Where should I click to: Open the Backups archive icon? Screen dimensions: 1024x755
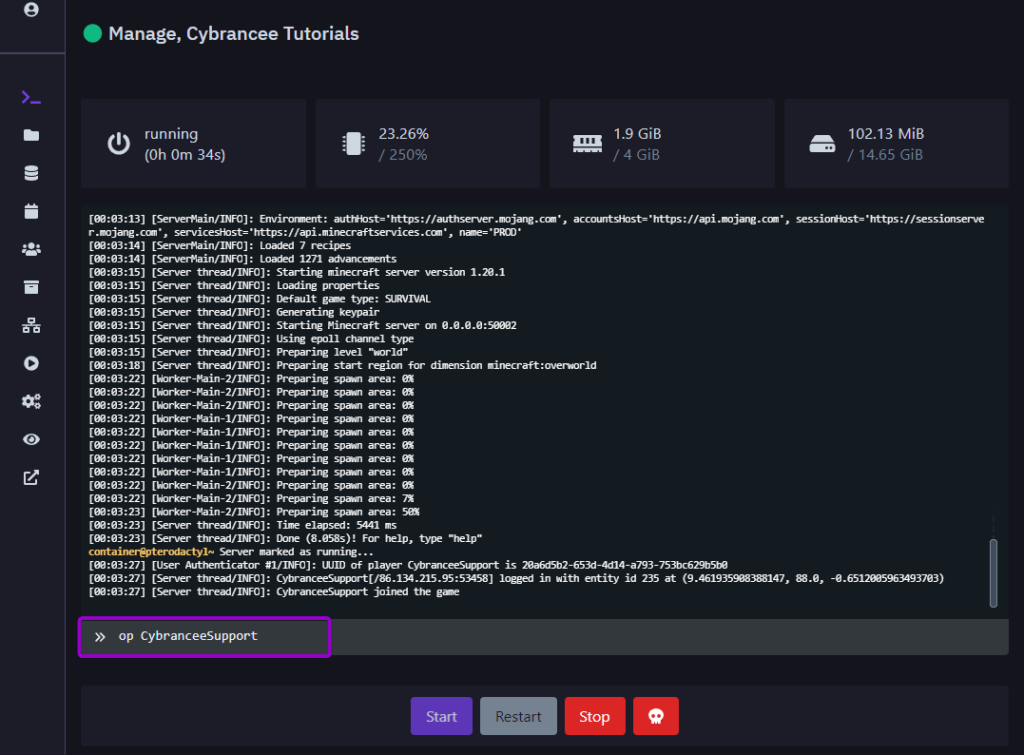[x=31, y=287]
